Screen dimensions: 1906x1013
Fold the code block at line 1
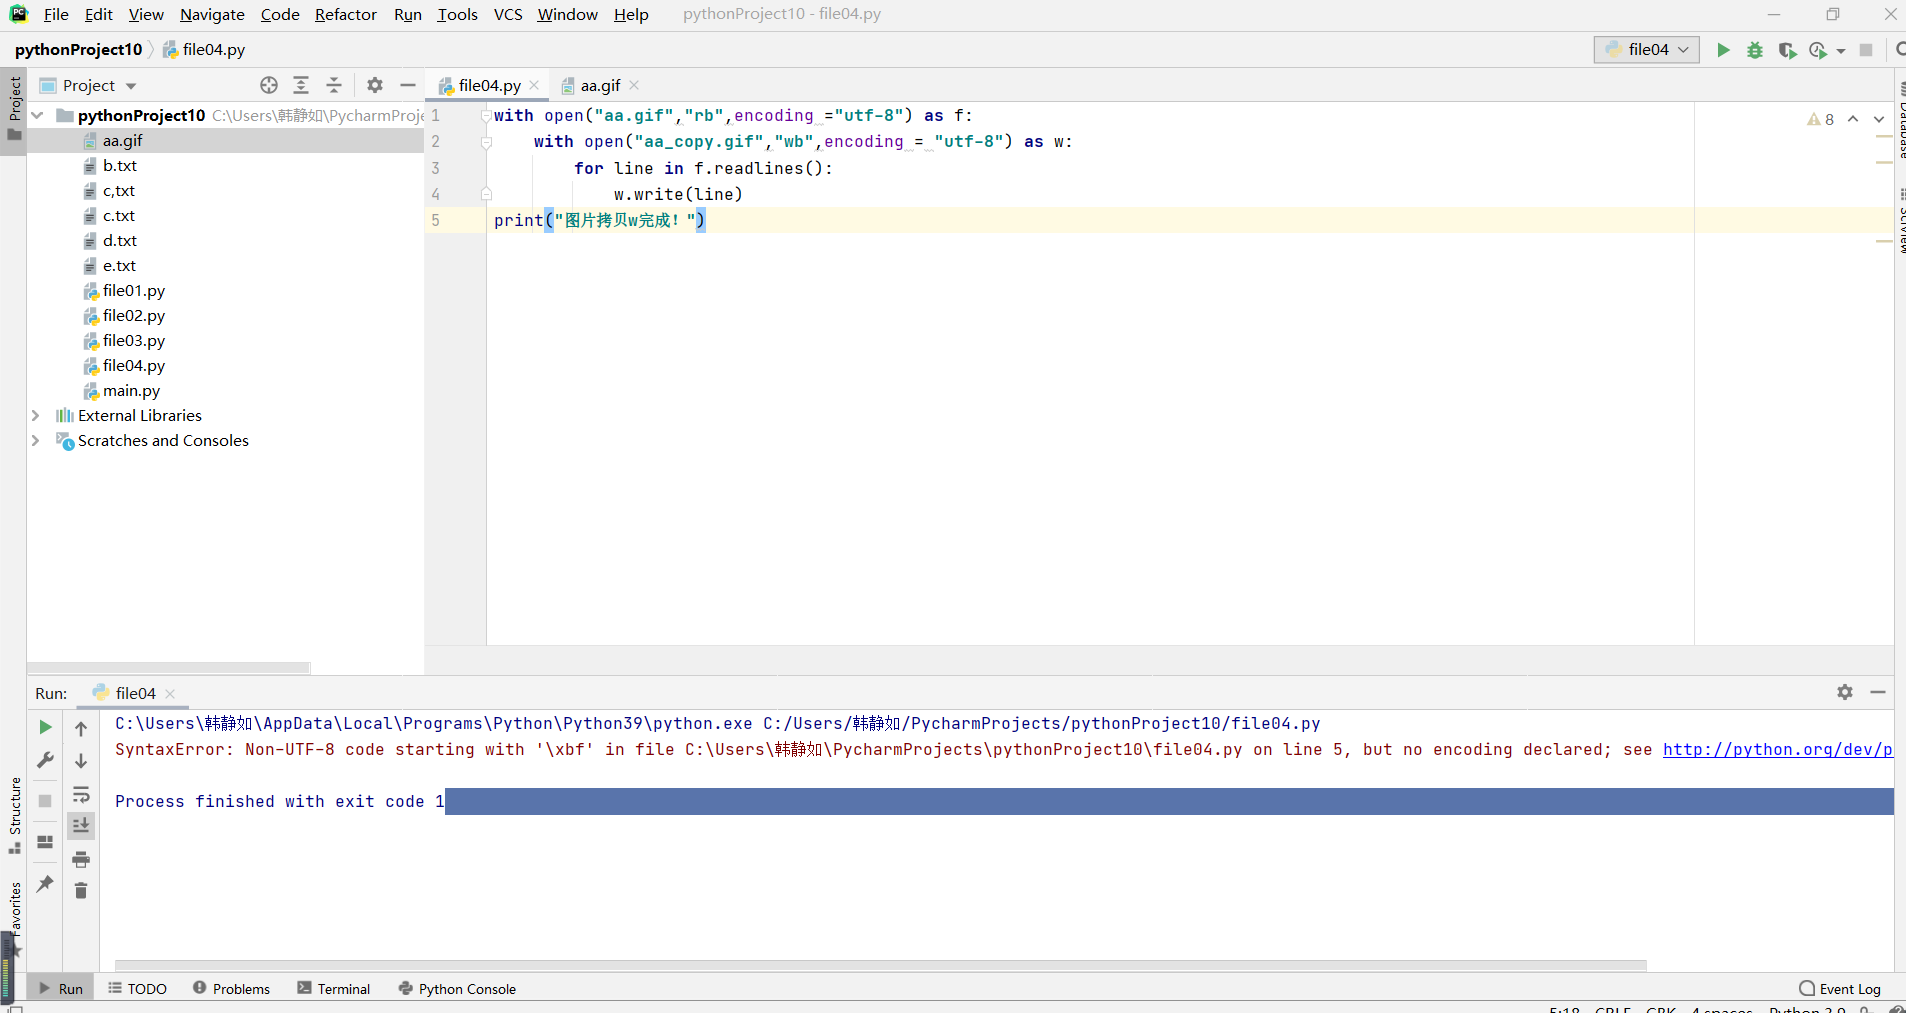(x=486, y=116)
